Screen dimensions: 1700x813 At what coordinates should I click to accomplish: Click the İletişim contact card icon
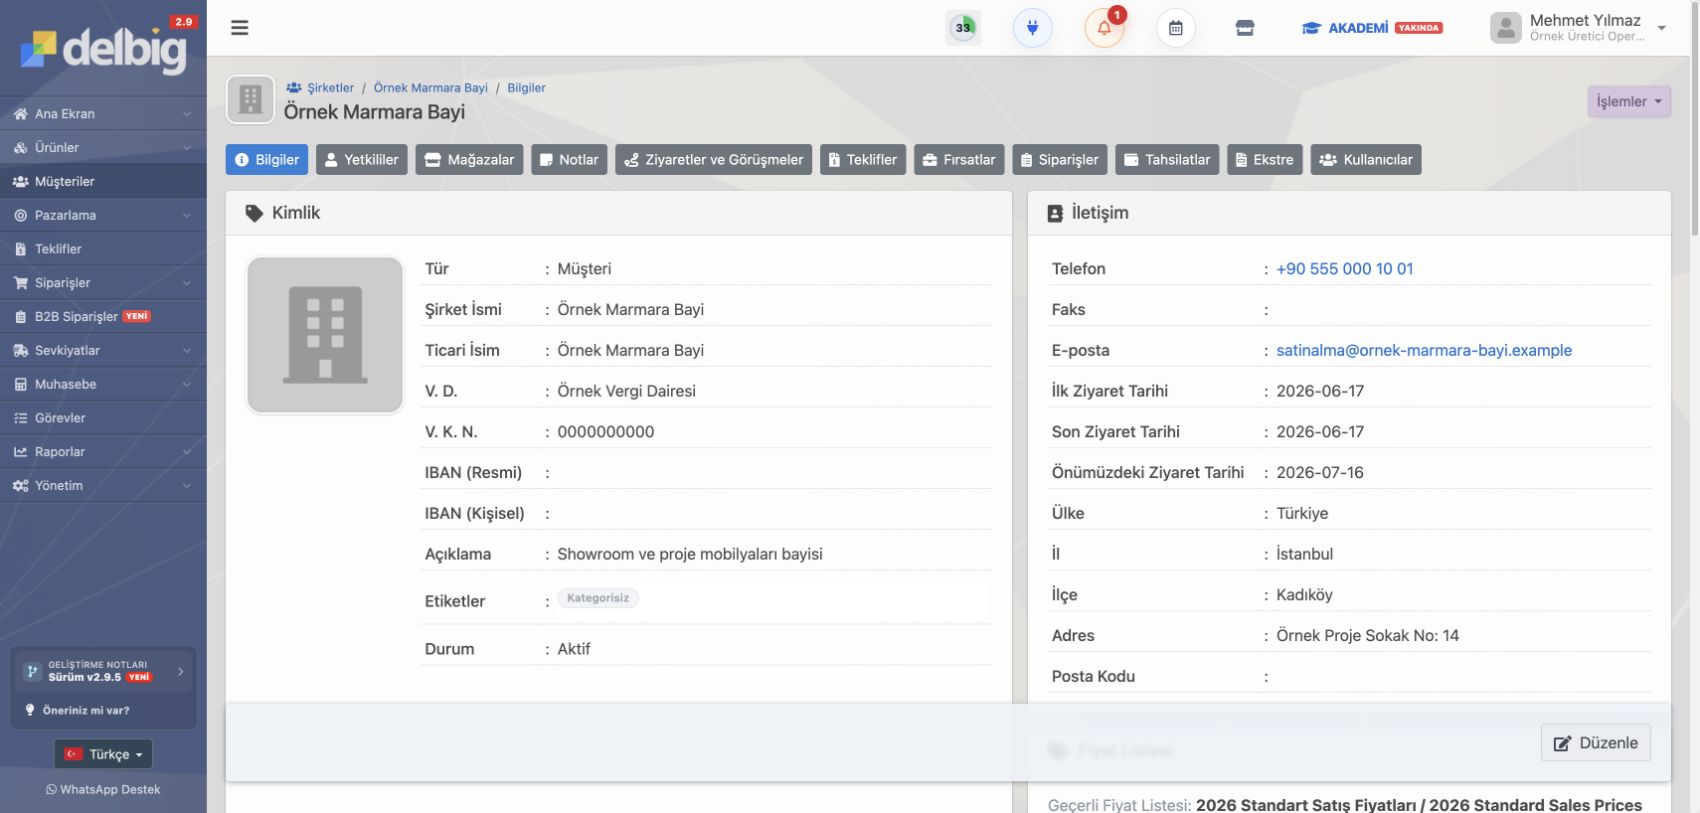pyautogui.click(x=1055, y=213)
